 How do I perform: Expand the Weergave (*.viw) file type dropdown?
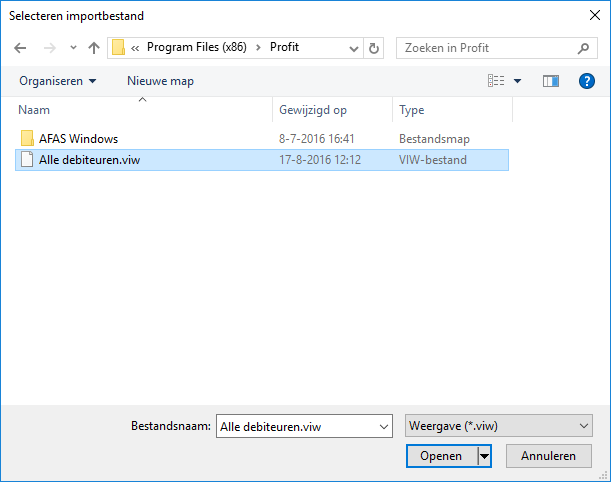[499, 426]
